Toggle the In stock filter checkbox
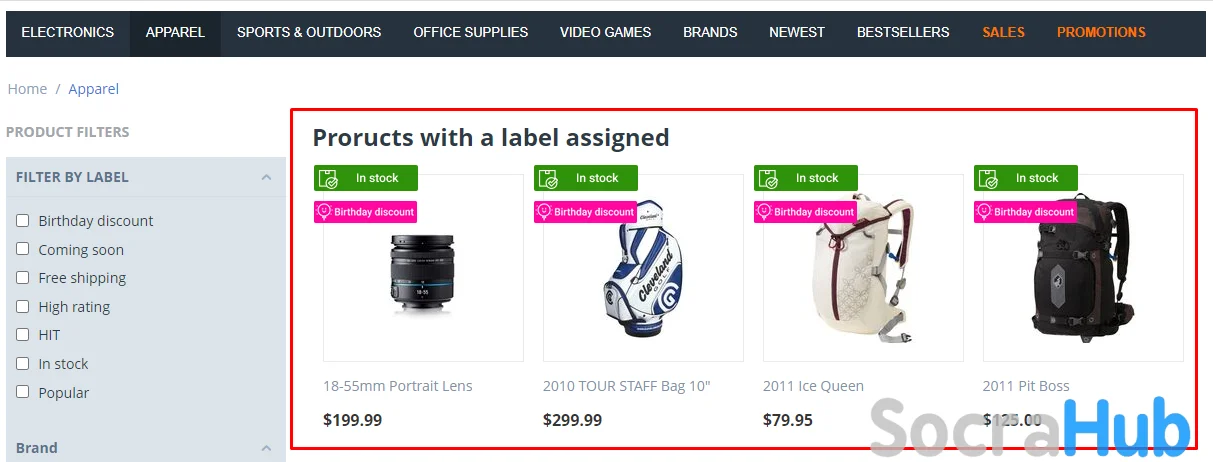1213x462 pixels. pos(23,364)
